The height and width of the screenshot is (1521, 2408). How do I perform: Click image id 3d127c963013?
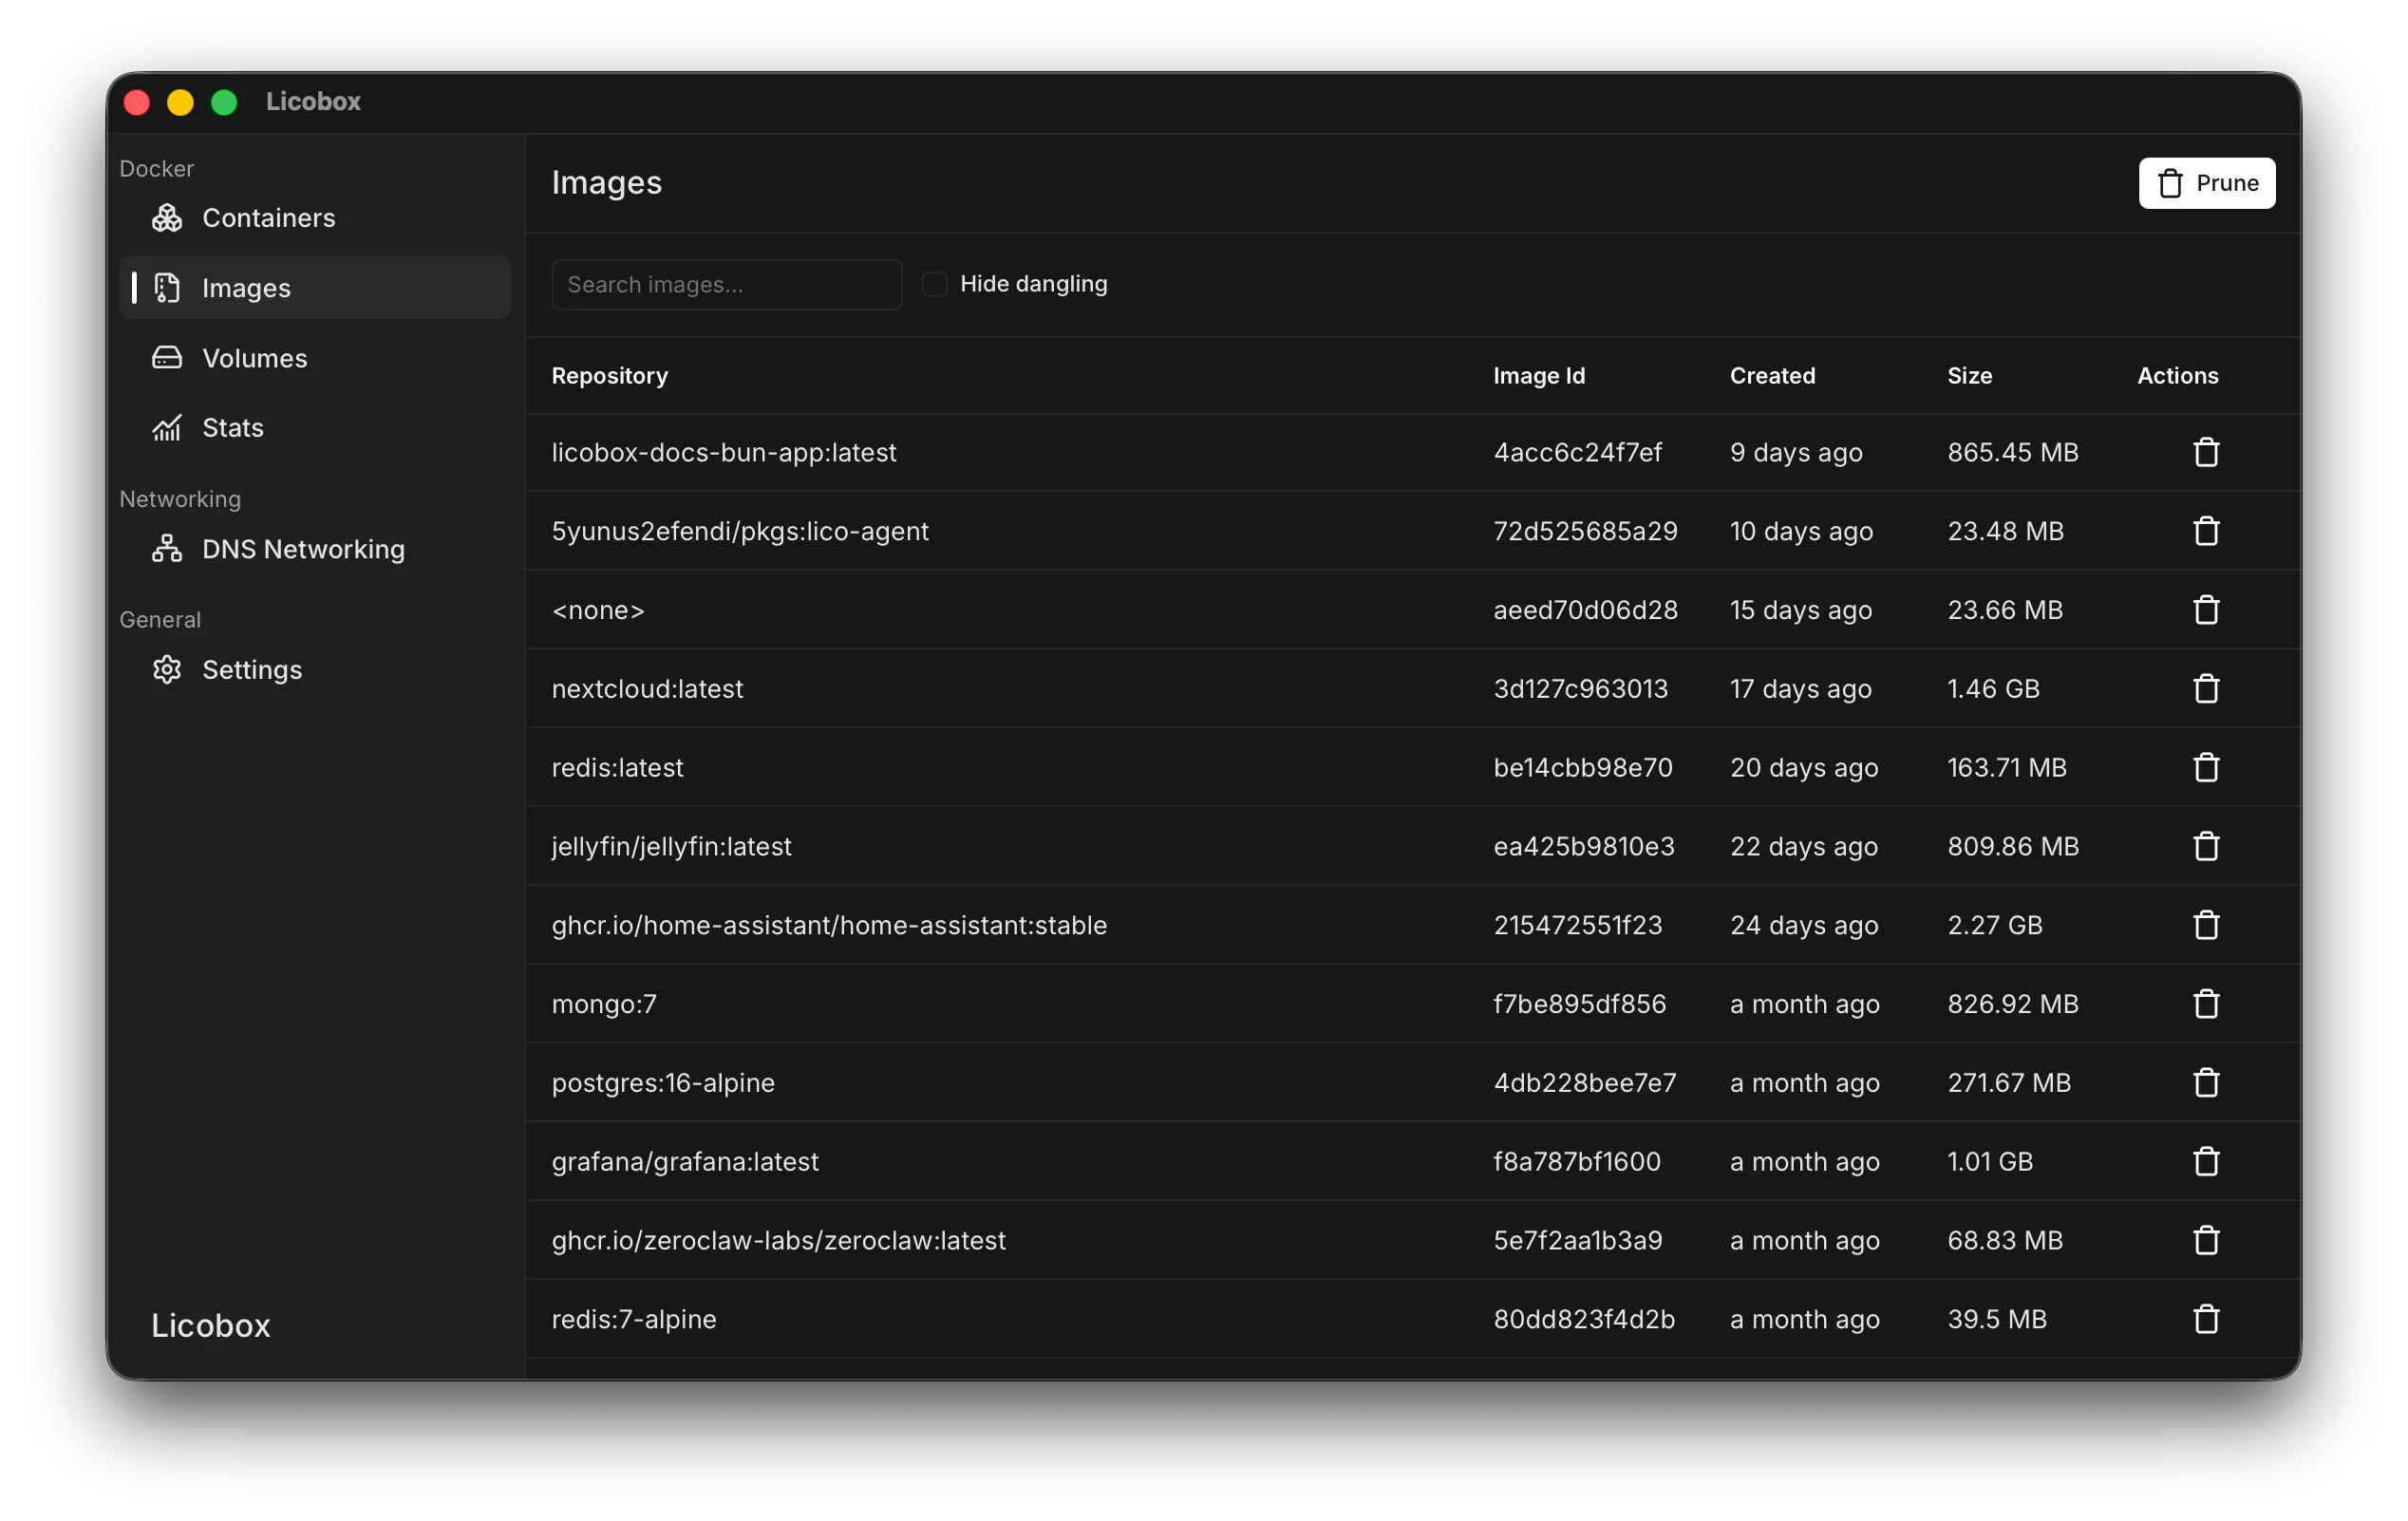click(1580, 689)
